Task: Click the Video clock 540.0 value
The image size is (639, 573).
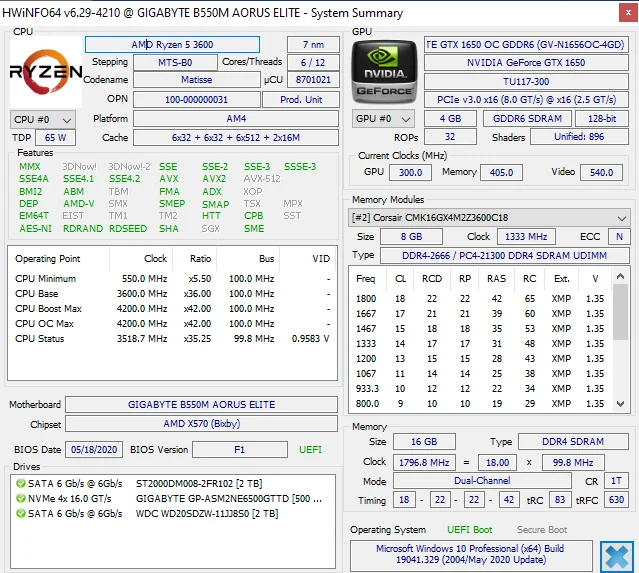Action: (x=602, y=172)
